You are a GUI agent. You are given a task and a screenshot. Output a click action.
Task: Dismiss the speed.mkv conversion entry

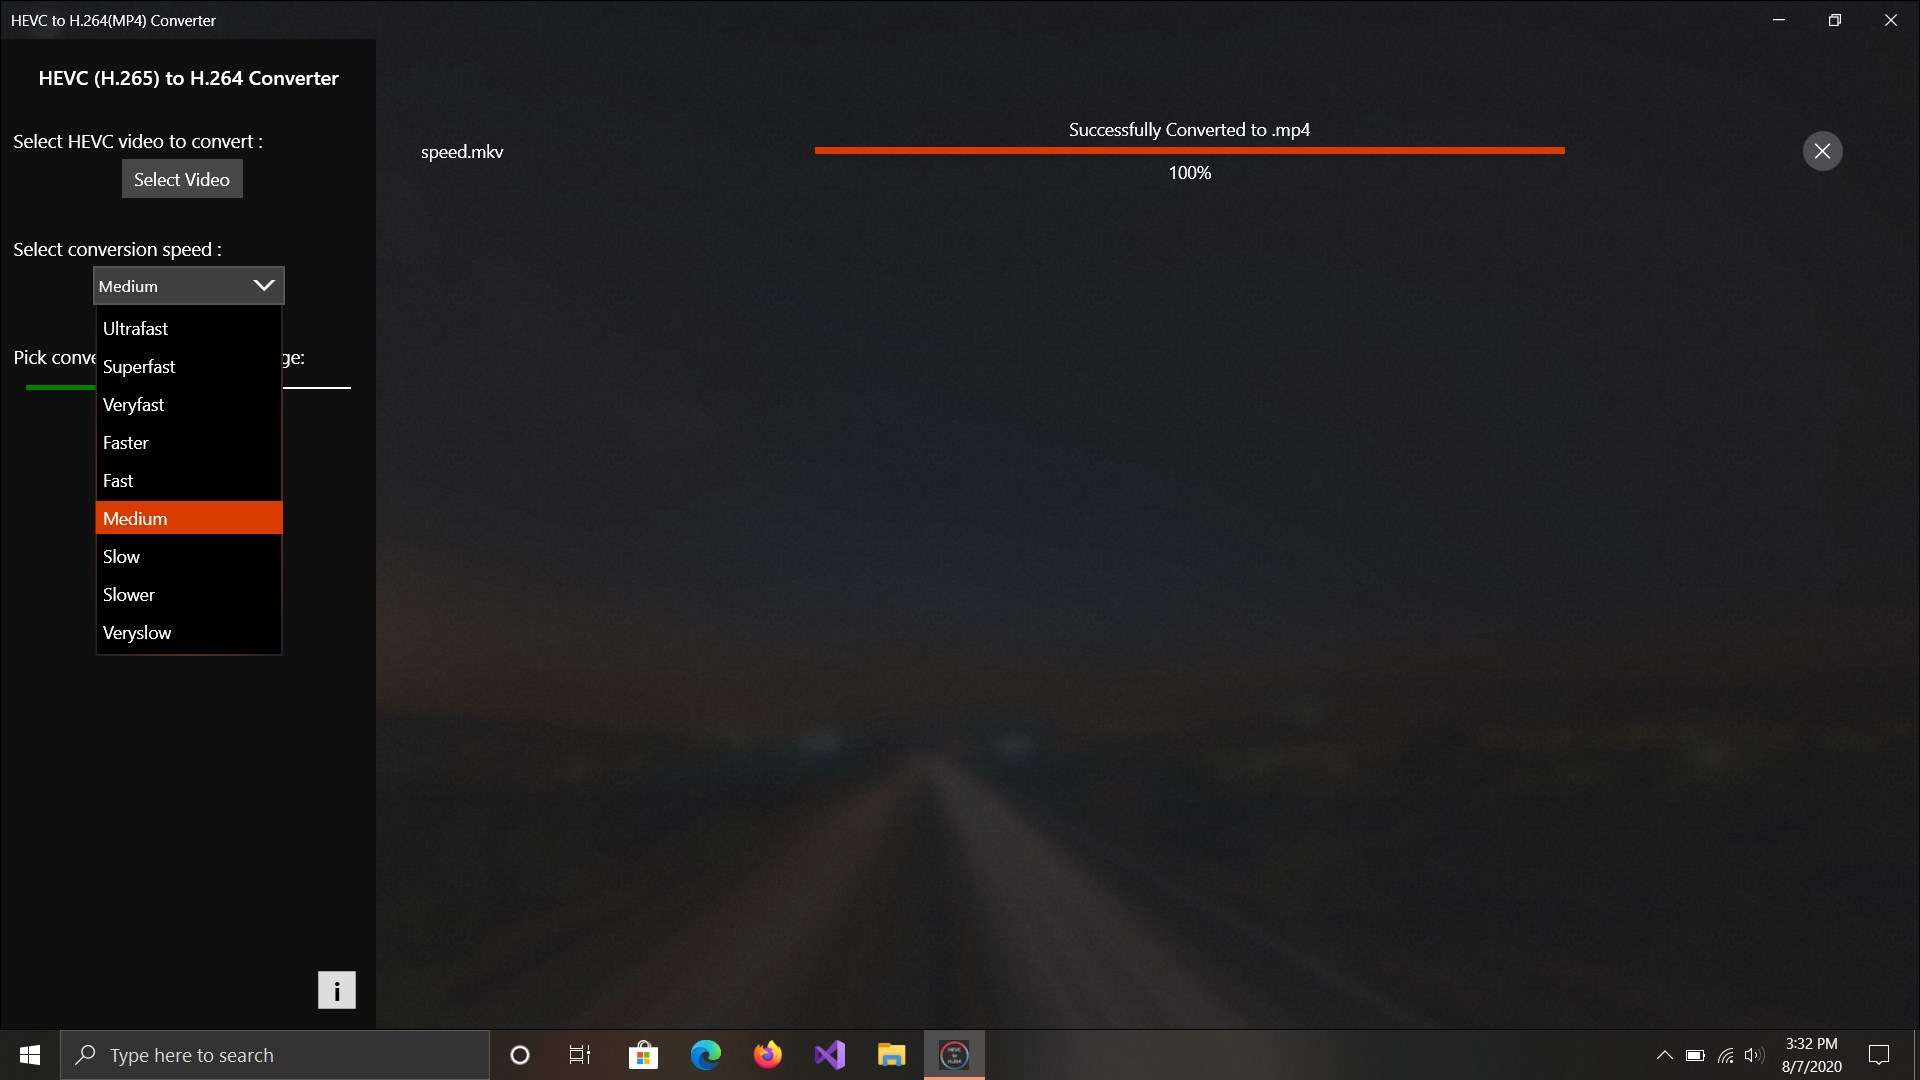point(1821,150)
